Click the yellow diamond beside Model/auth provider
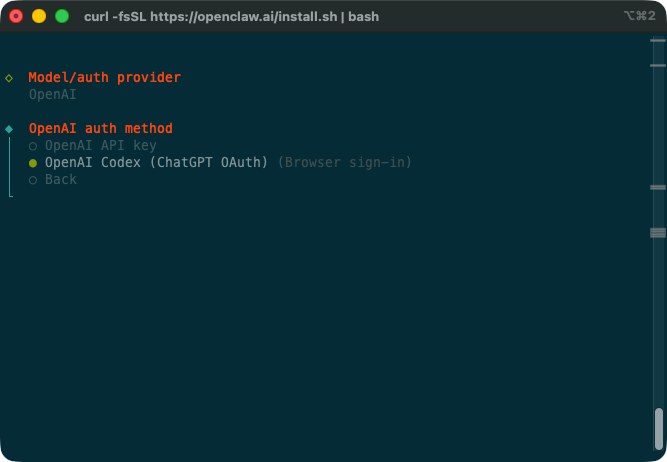Image resolution: width=667 pixels, height=462 pixels. pyautogui.click(x=9, y=77)
